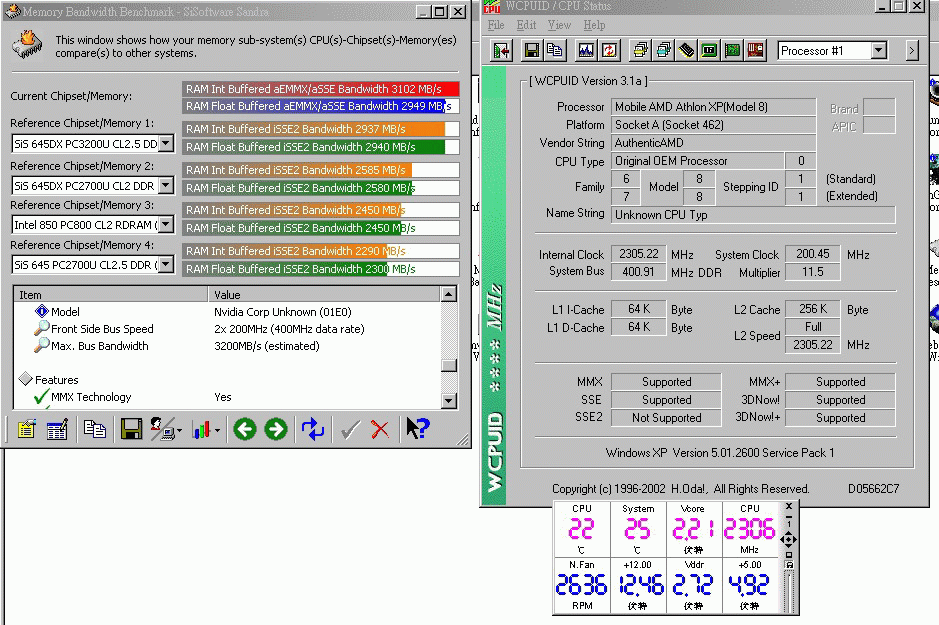Viewport: 939px width, 625px height.
Task: Click the vertical slider on monitor widget
Action: [789, 591]
